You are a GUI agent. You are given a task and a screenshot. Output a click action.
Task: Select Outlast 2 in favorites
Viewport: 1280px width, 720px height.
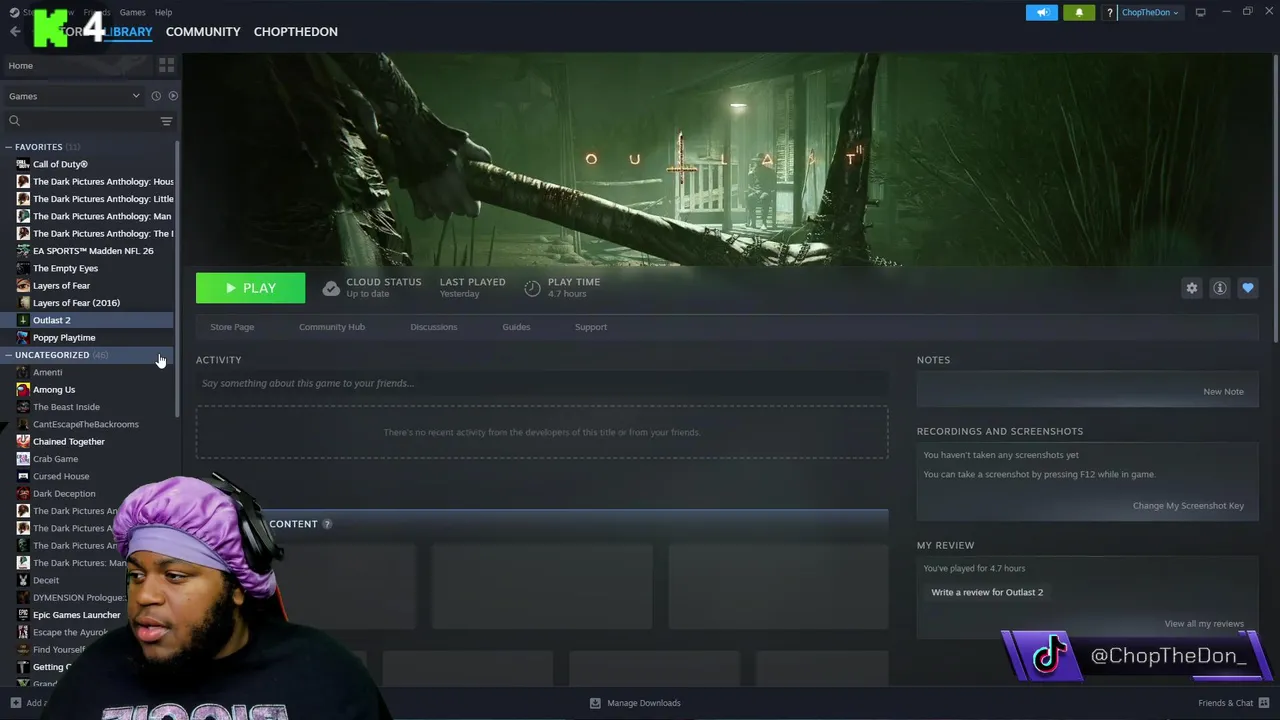click(51, 320)
